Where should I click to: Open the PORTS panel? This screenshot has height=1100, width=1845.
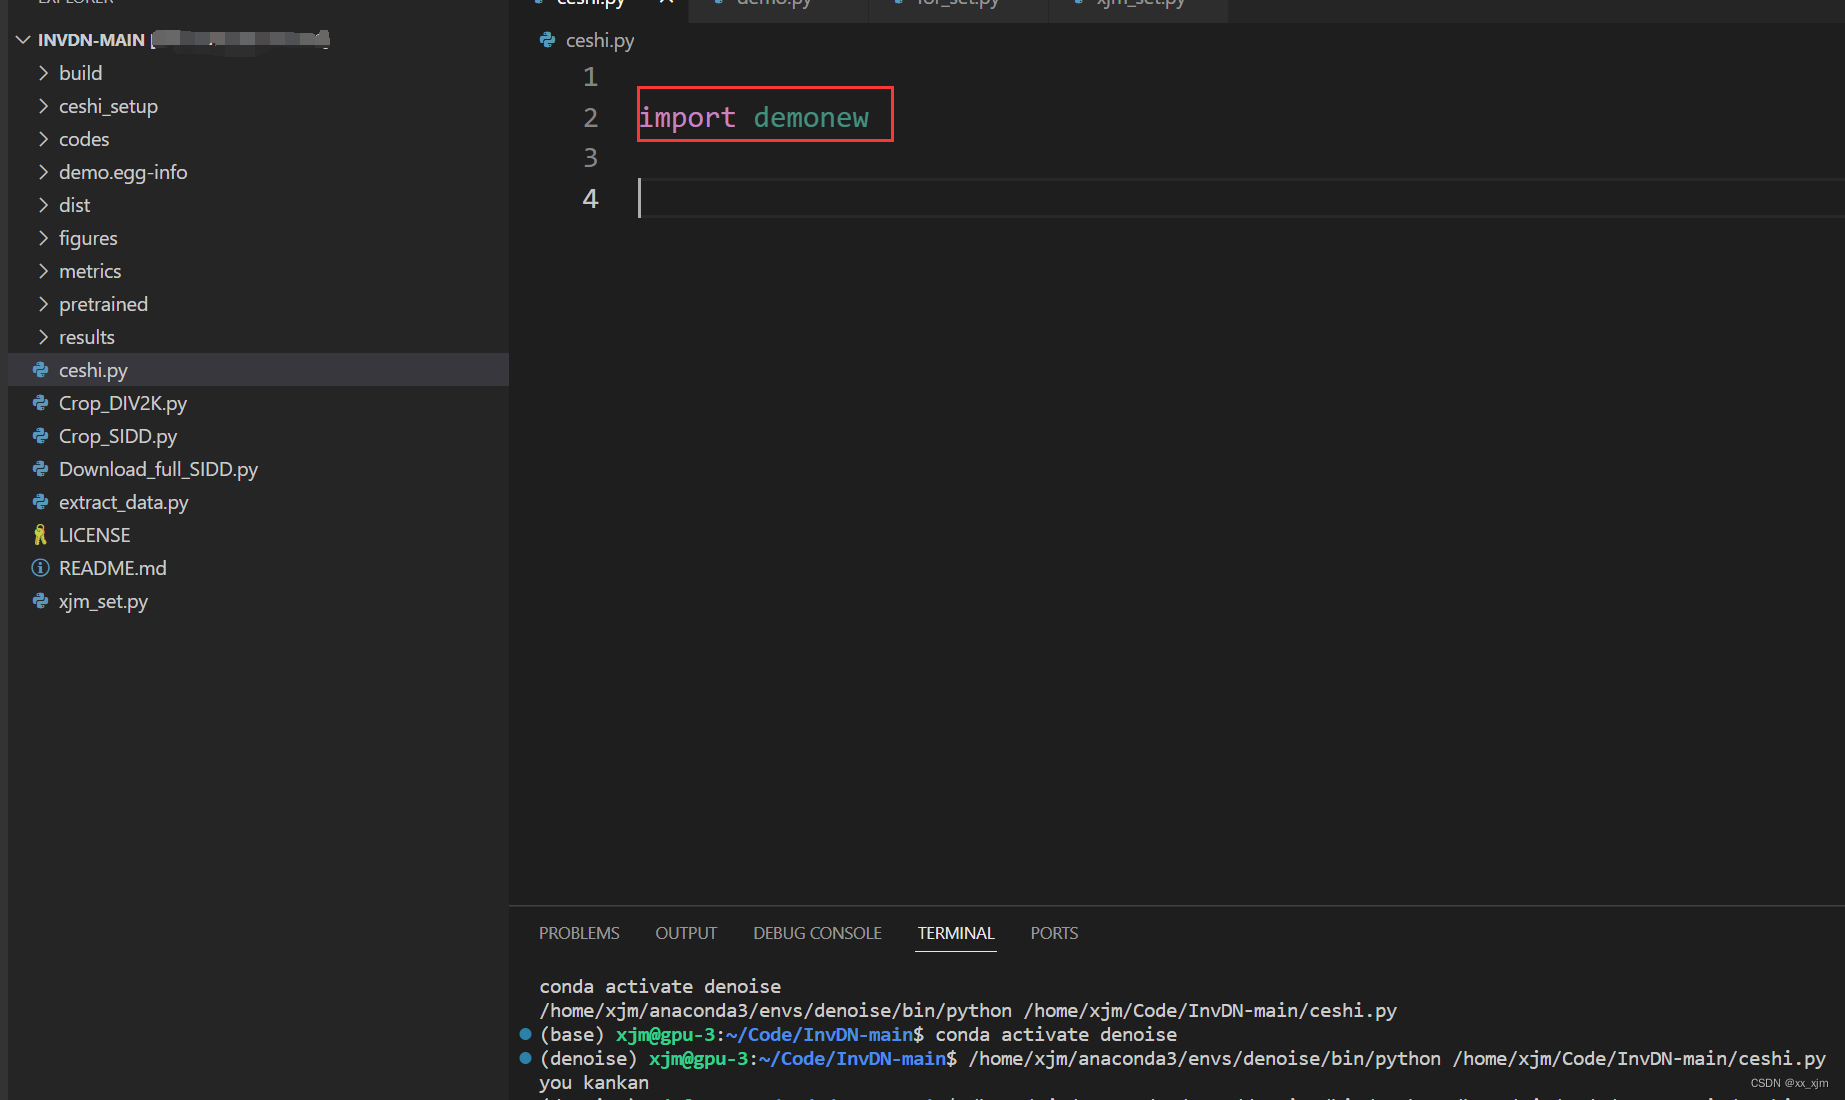pos(1053,932)
